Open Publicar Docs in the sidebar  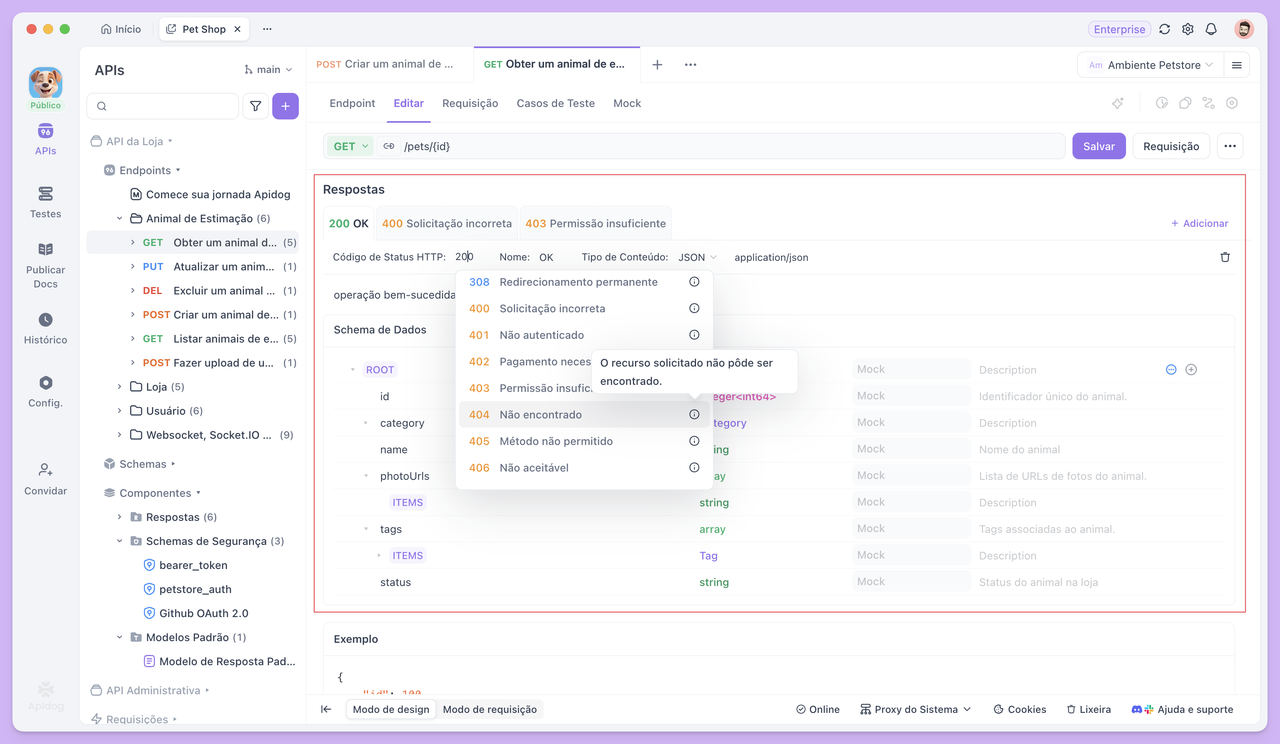click(45, 265)
